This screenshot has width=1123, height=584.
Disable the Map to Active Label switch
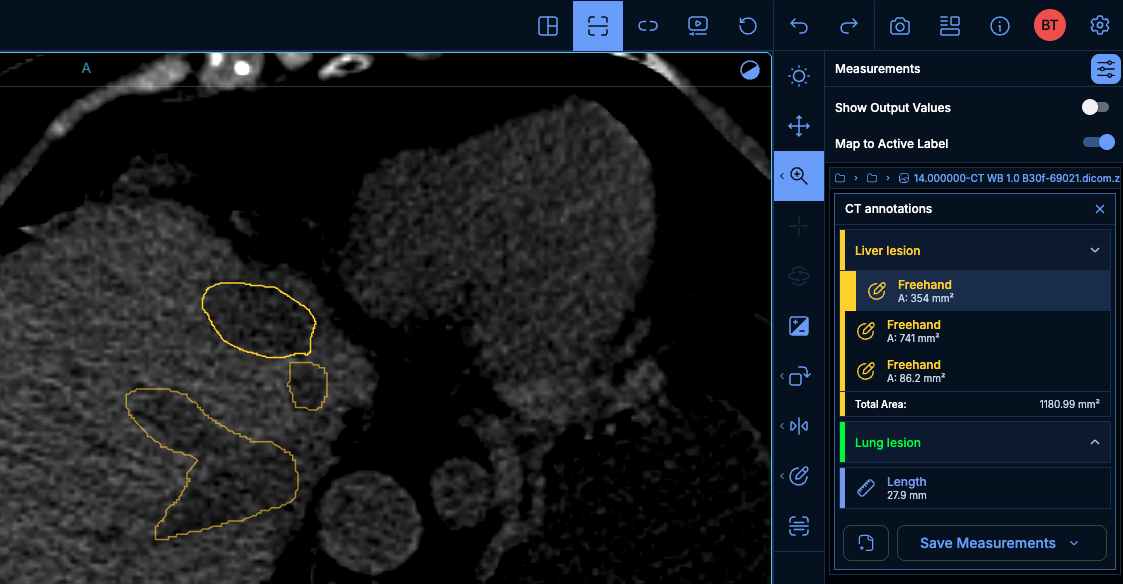click(x=1098, y=143)
